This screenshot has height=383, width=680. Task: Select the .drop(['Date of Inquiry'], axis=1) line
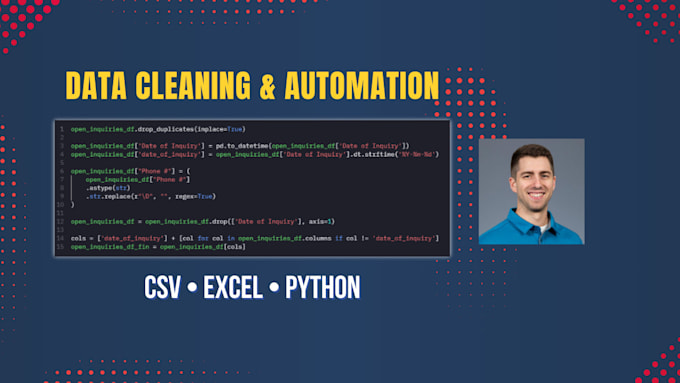point(203,222)
